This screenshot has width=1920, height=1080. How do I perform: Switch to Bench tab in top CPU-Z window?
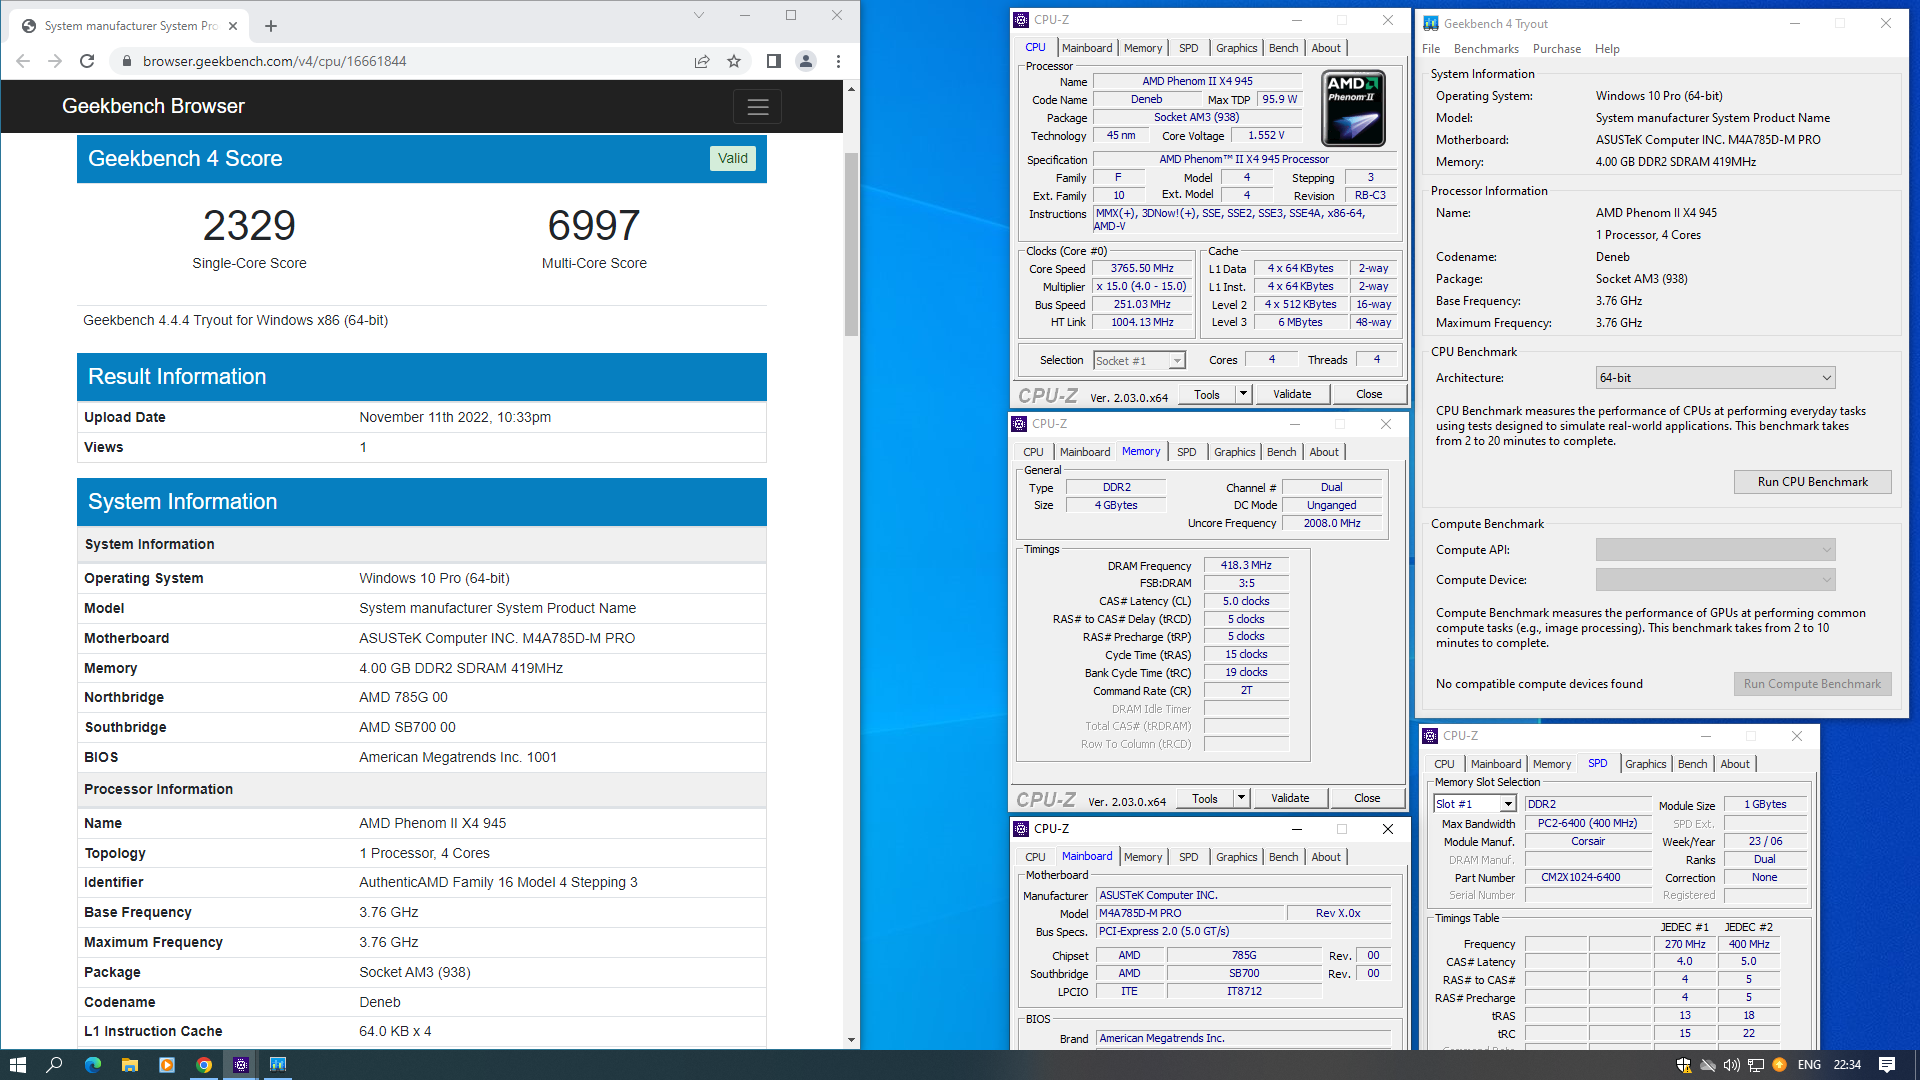[x=1283, y=48]
